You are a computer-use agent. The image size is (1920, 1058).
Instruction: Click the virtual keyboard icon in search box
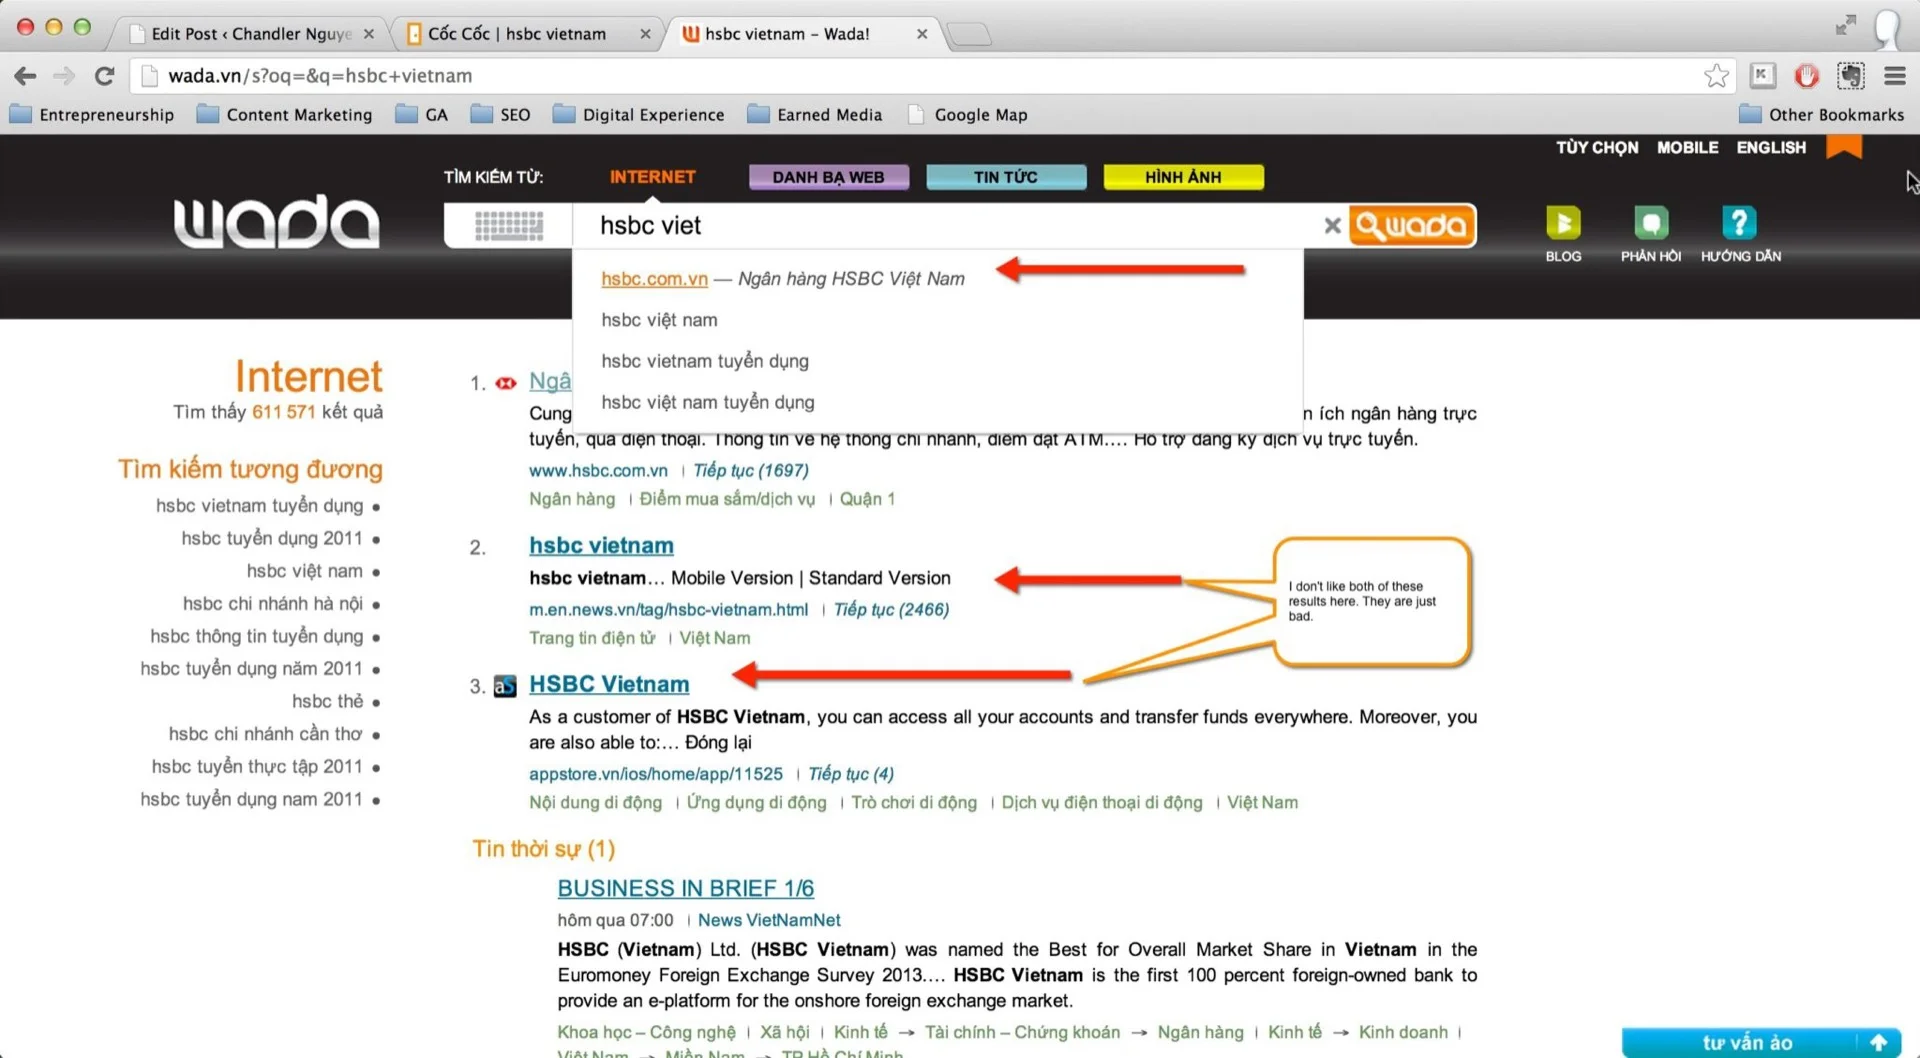point(508,226)
